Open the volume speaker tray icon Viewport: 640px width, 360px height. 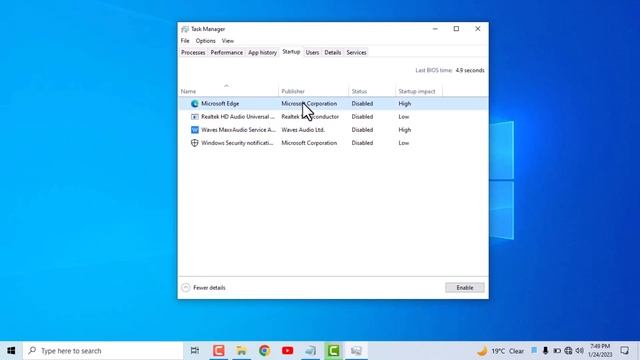click(x=580, y=351)
